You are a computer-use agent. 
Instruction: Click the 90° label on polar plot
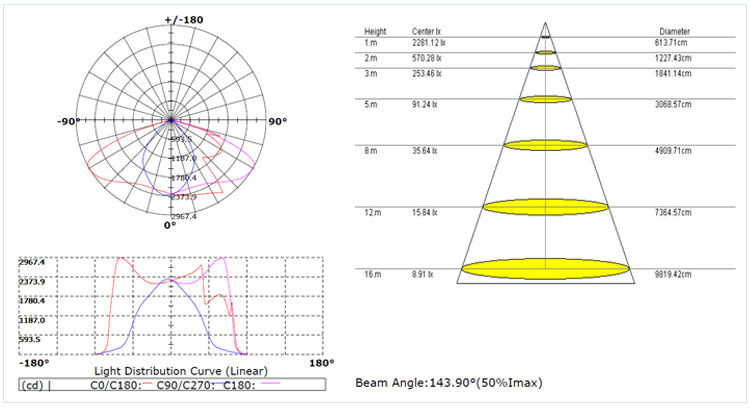278,121
